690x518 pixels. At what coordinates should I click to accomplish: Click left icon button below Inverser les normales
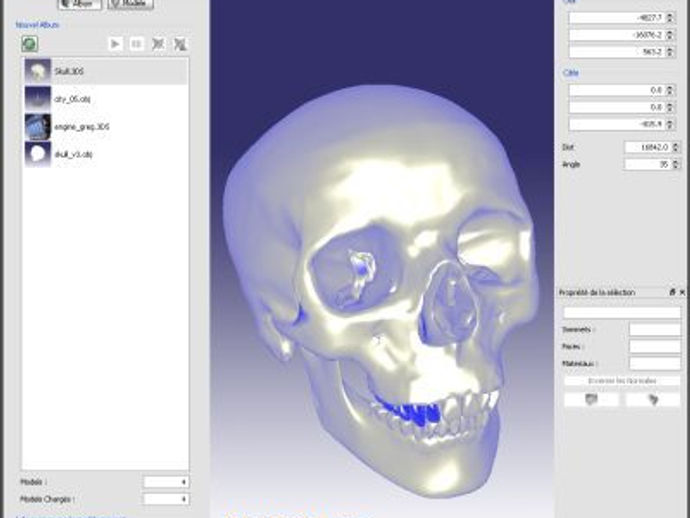(x=591, y=399)
